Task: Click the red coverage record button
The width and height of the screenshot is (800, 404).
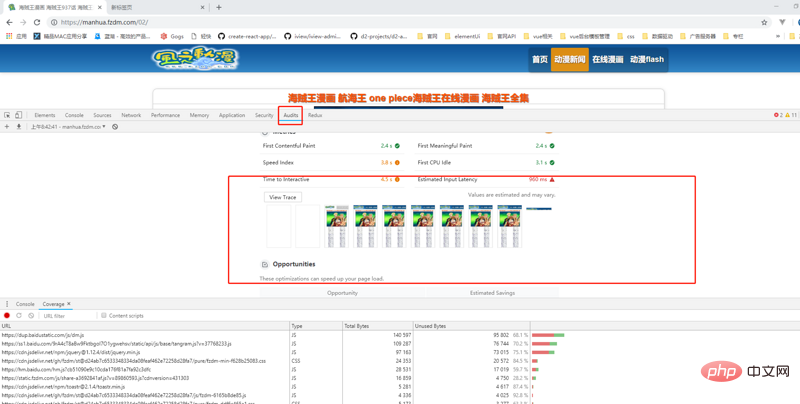Action: (x=7, y=316)
